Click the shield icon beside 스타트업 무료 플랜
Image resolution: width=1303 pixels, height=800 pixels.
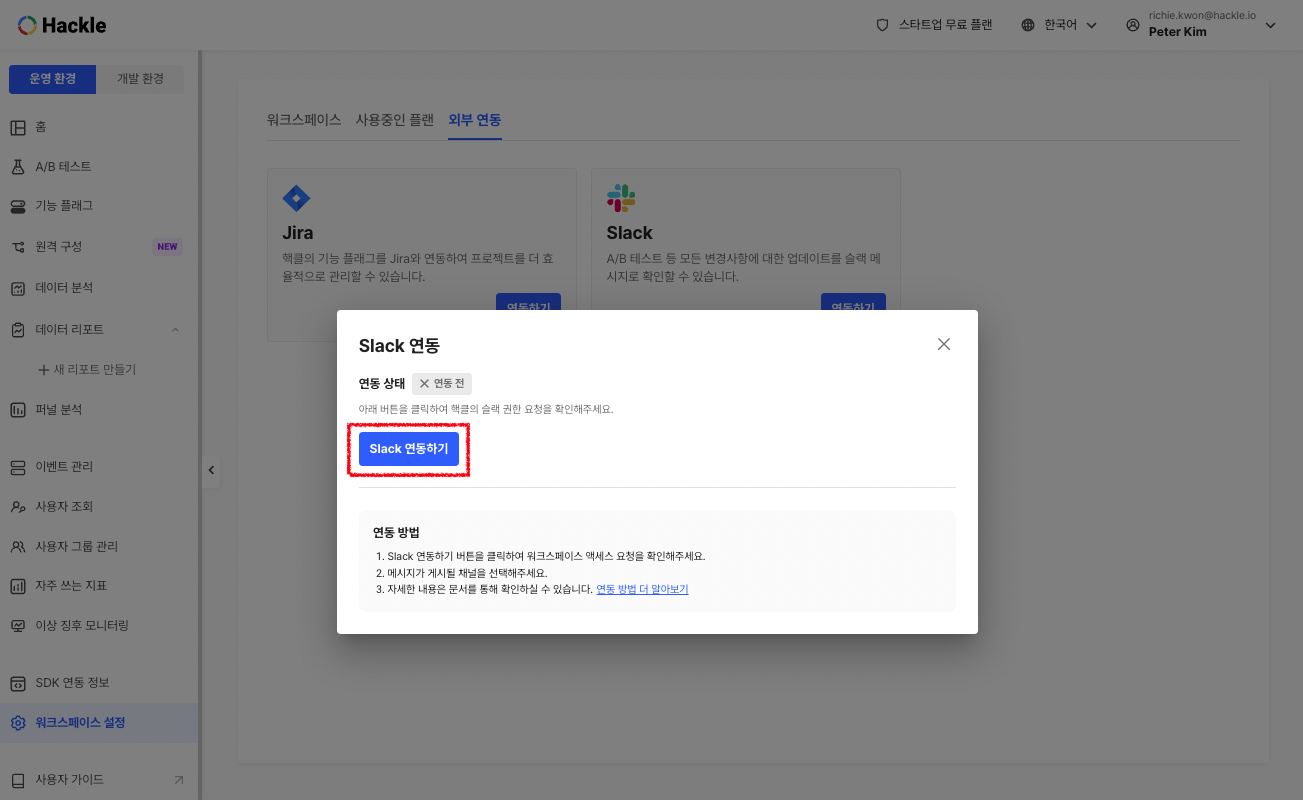(882, 25)
